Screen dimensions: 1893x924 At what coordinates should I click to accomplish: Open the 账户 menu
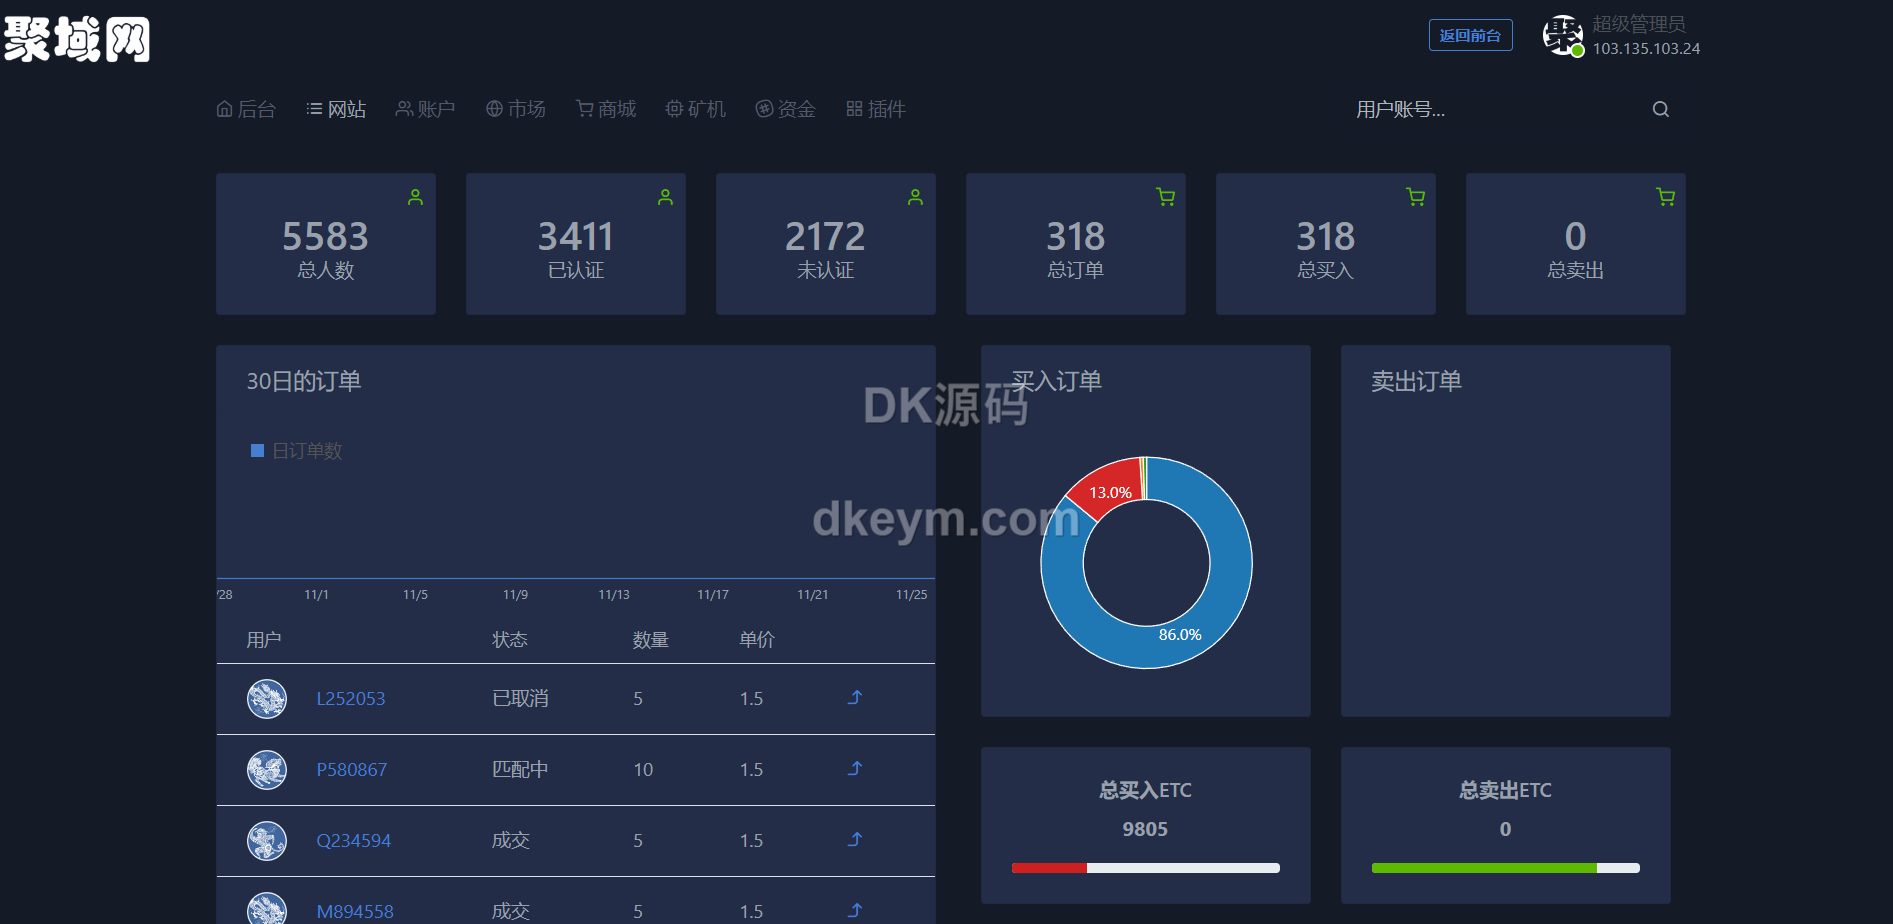[426, 109]
